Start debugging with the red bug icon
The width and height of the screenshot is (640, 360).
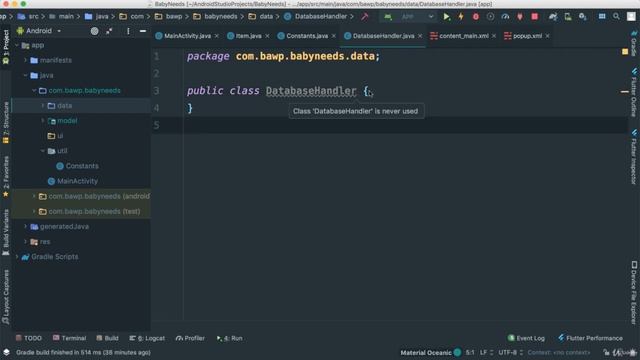pos(476,17)
